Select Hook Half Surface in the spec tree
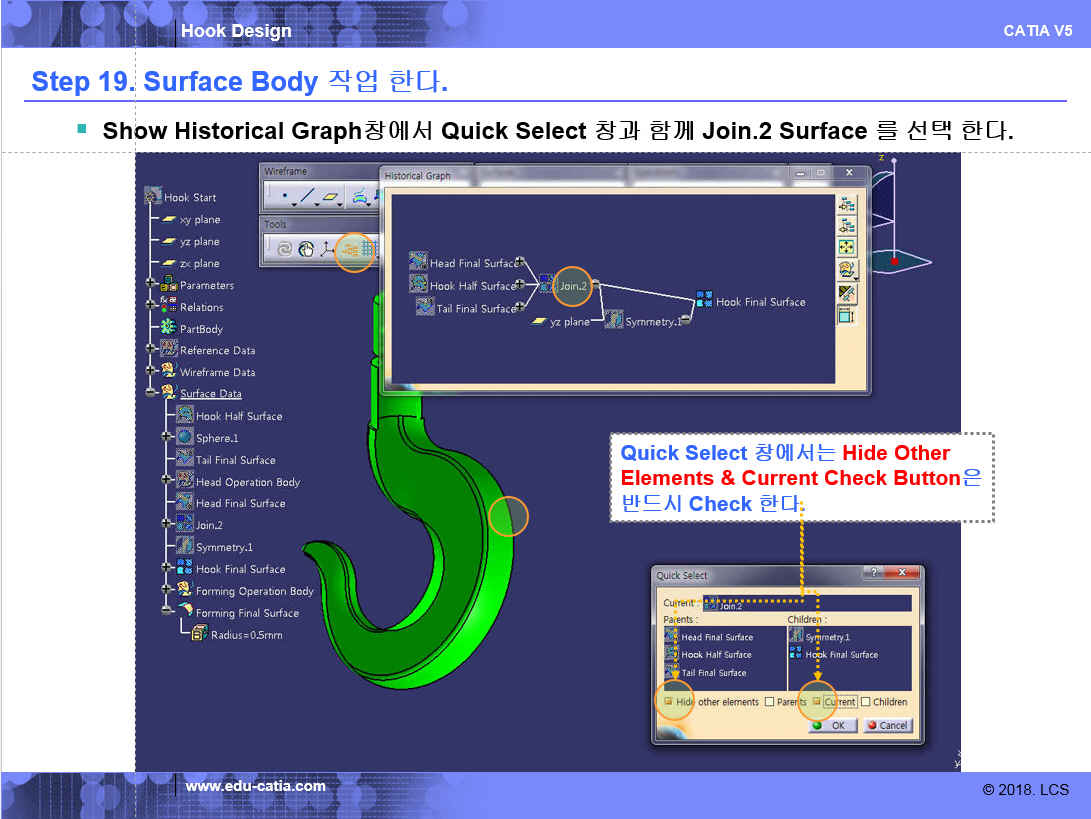This screenshot has width=1091, height=819. tap(239, 416)
